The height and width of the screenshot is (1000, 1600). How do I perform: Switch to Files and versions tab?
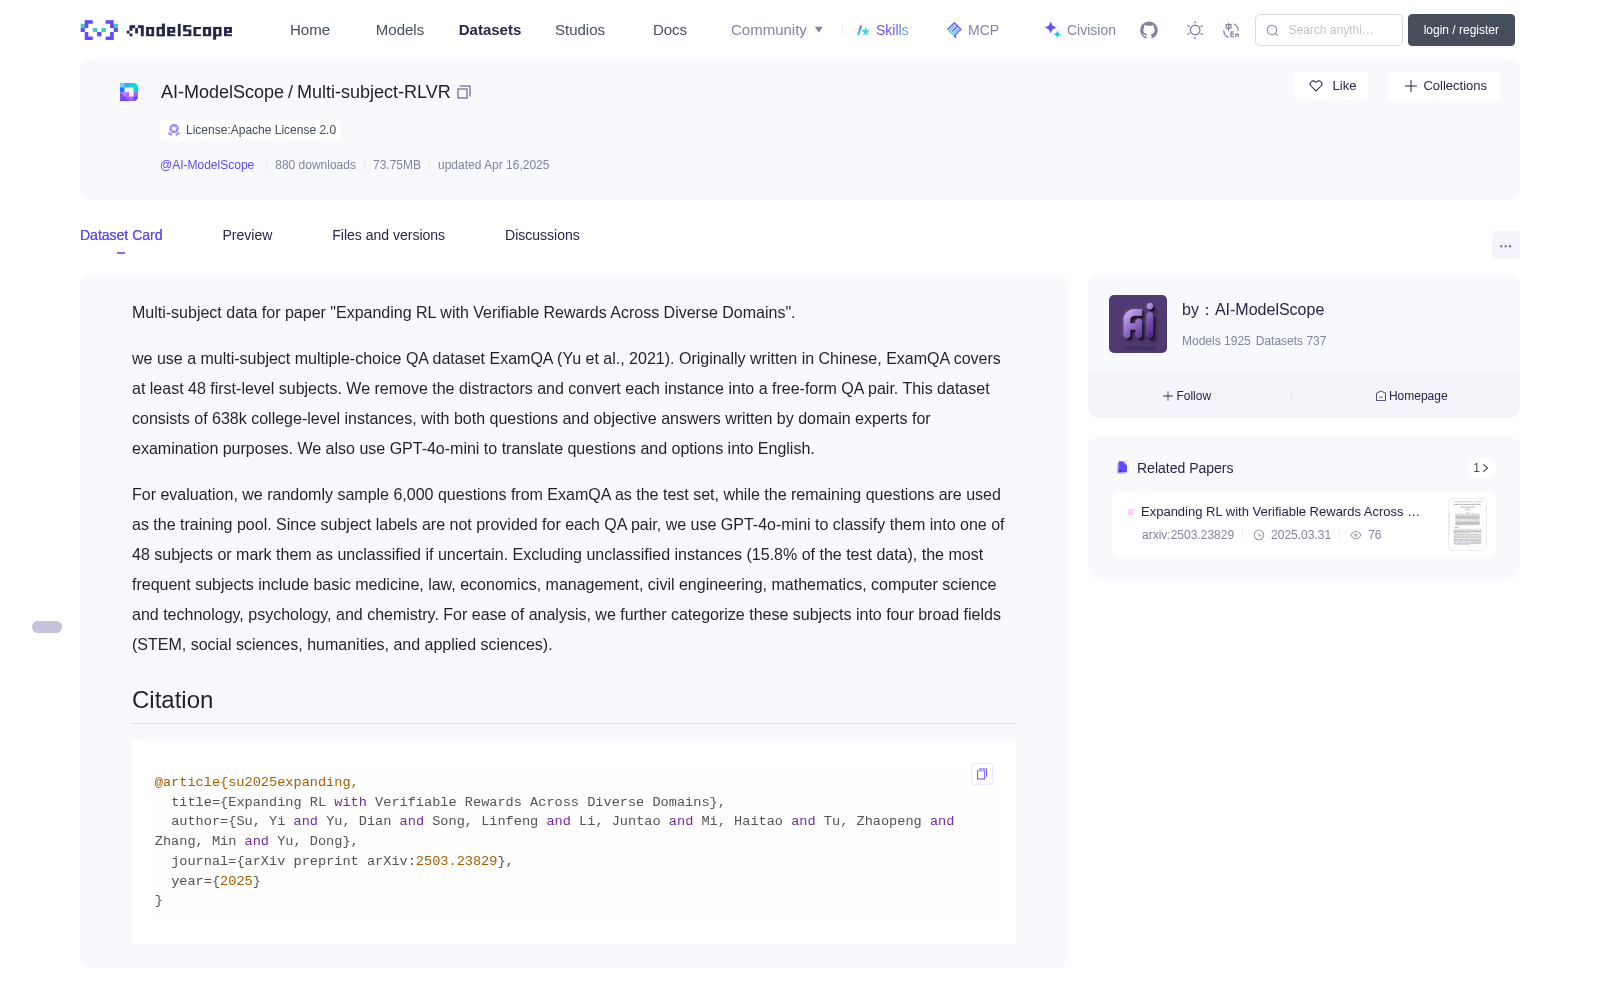click(x=388, y=235)
